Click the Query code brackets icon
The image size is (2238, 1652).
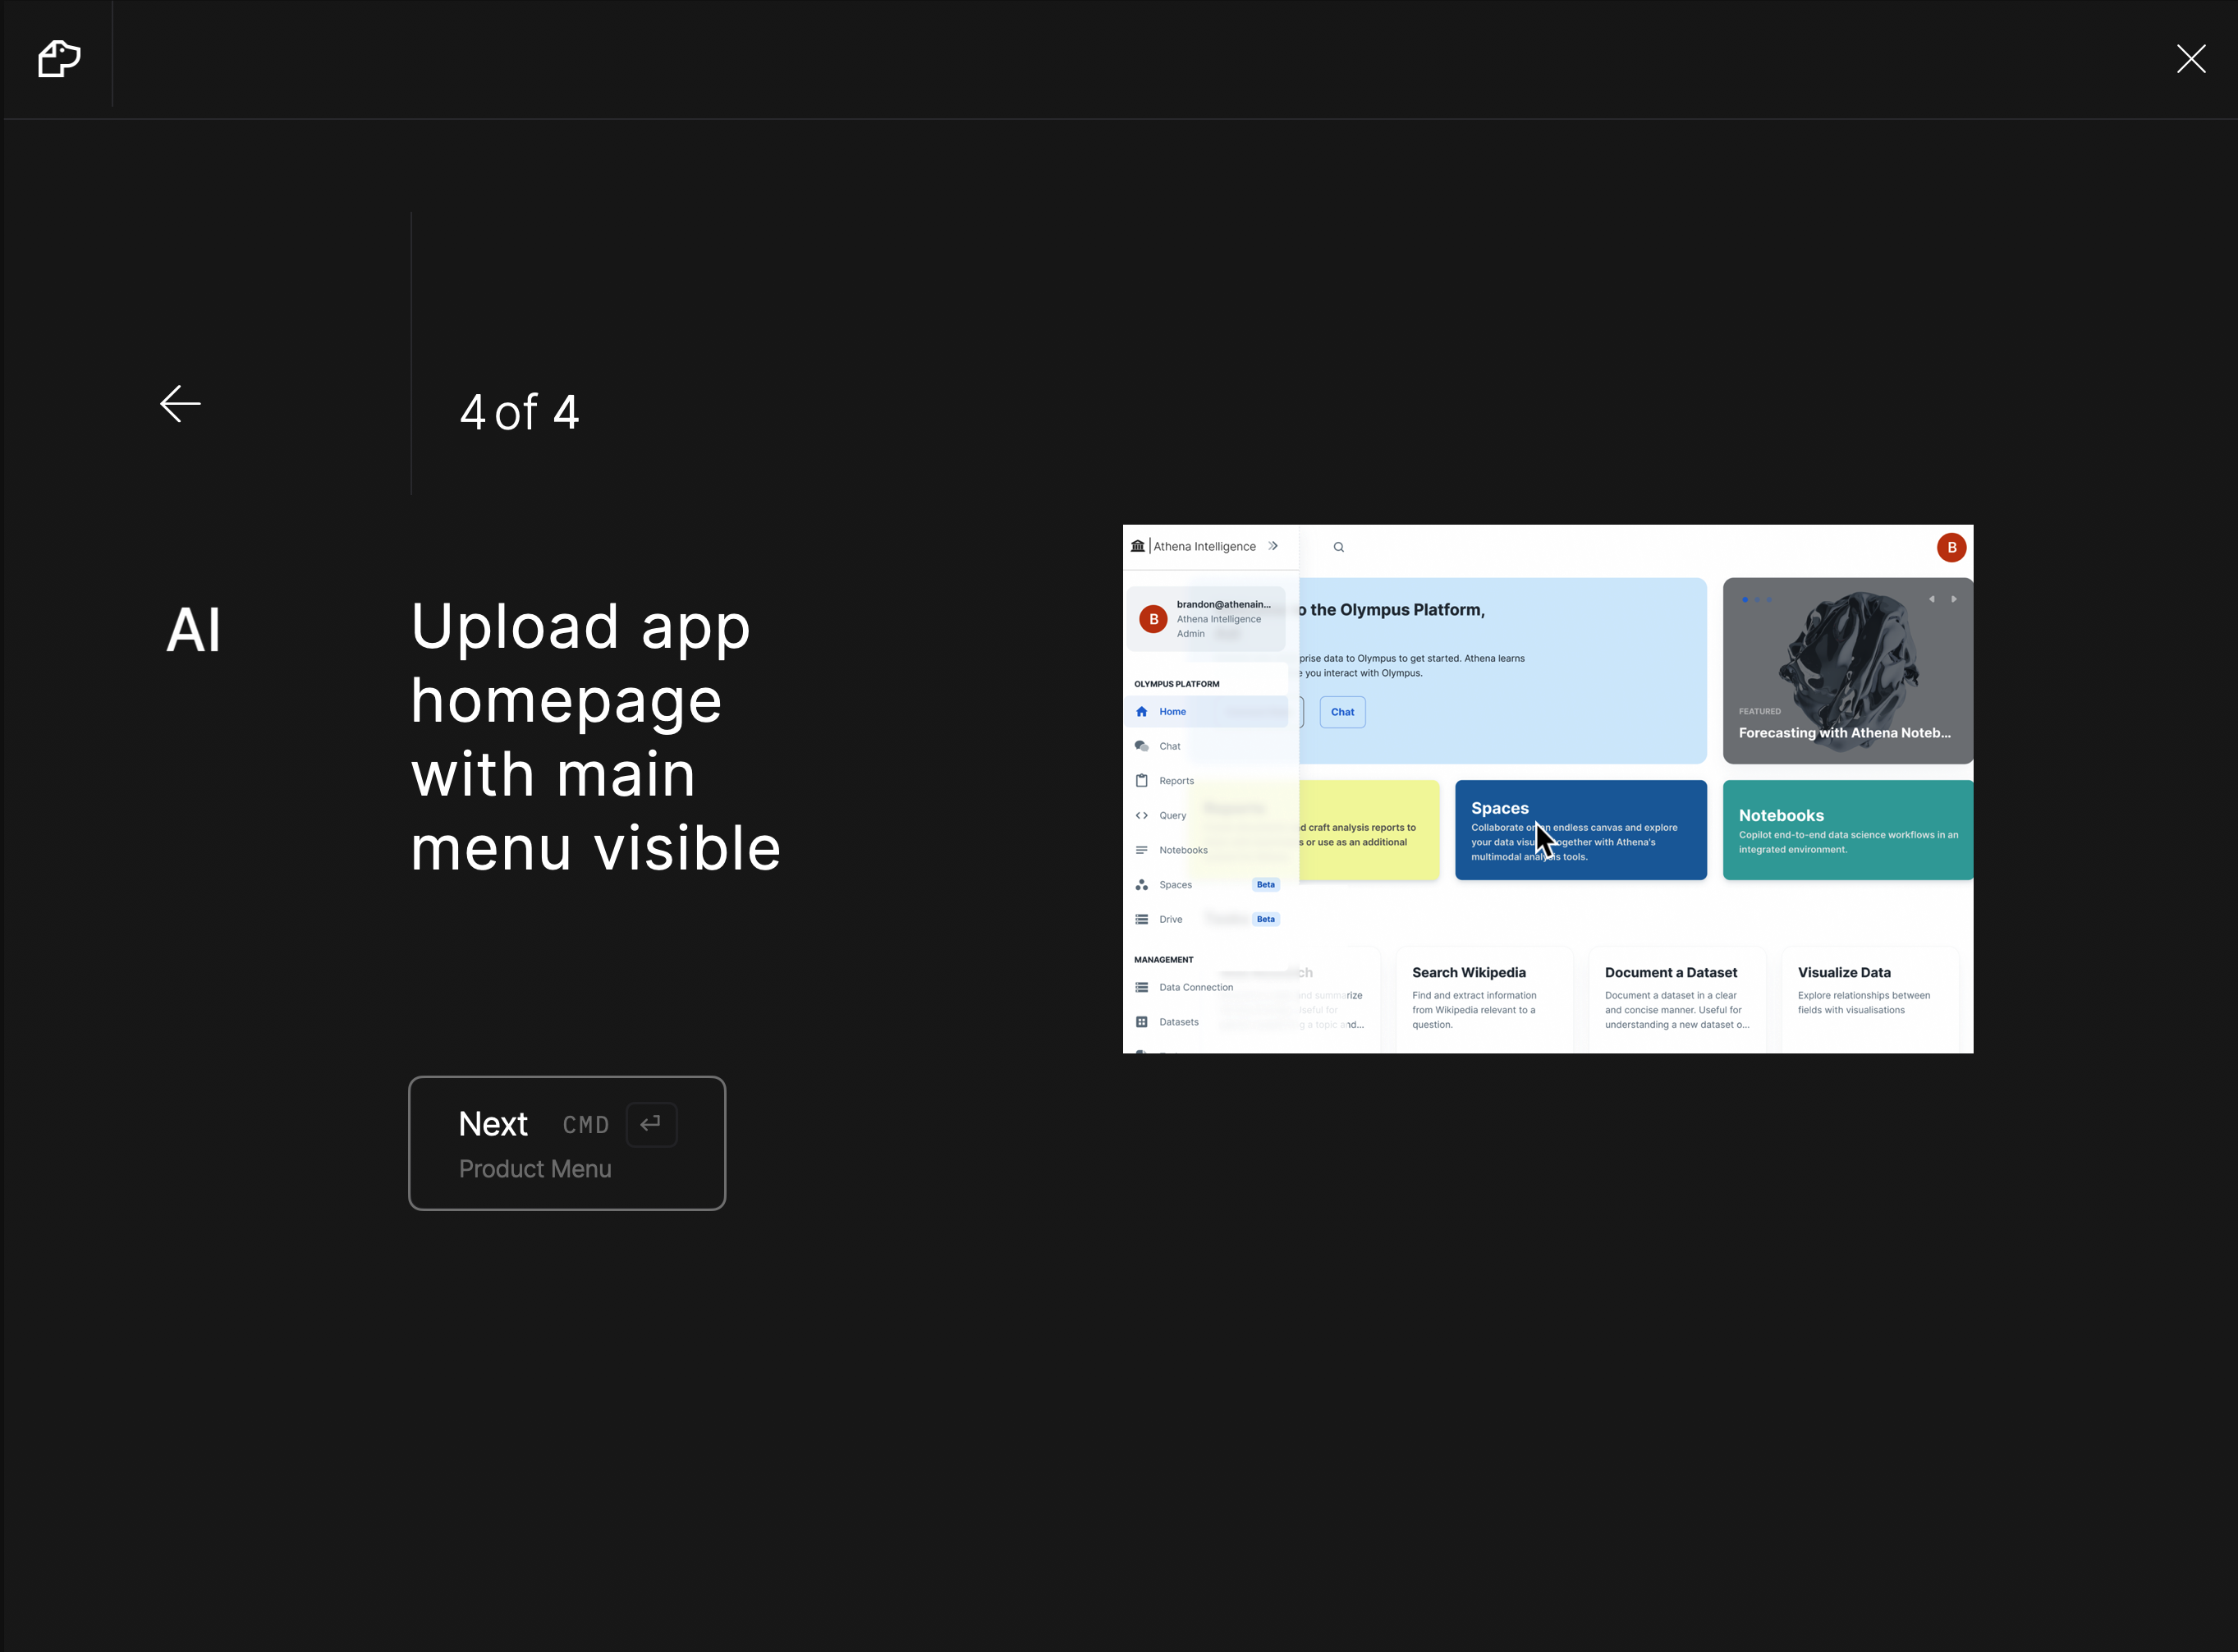click(x=1141, y=816)
